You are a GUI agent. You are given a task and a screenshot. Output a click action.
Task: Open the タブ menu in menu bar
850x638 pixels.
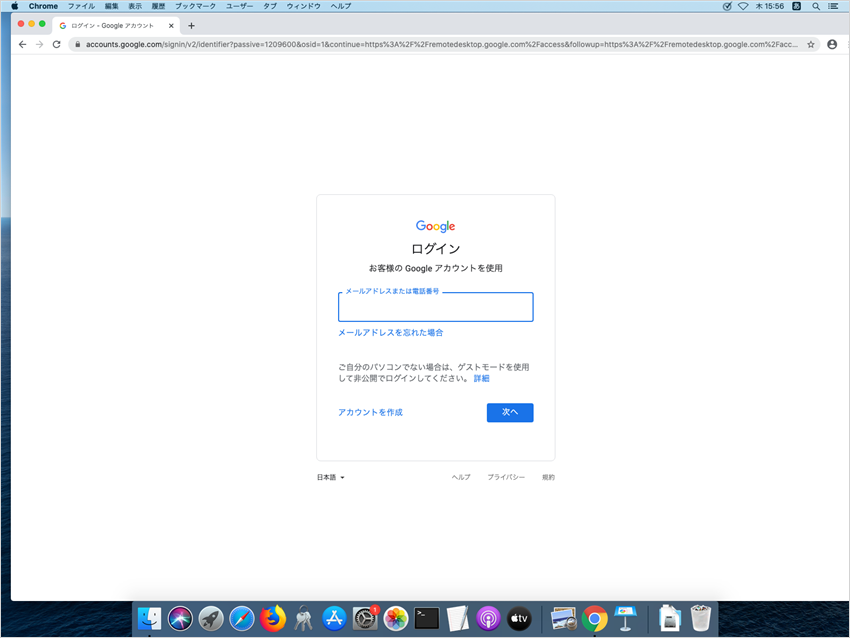(270, 6)
